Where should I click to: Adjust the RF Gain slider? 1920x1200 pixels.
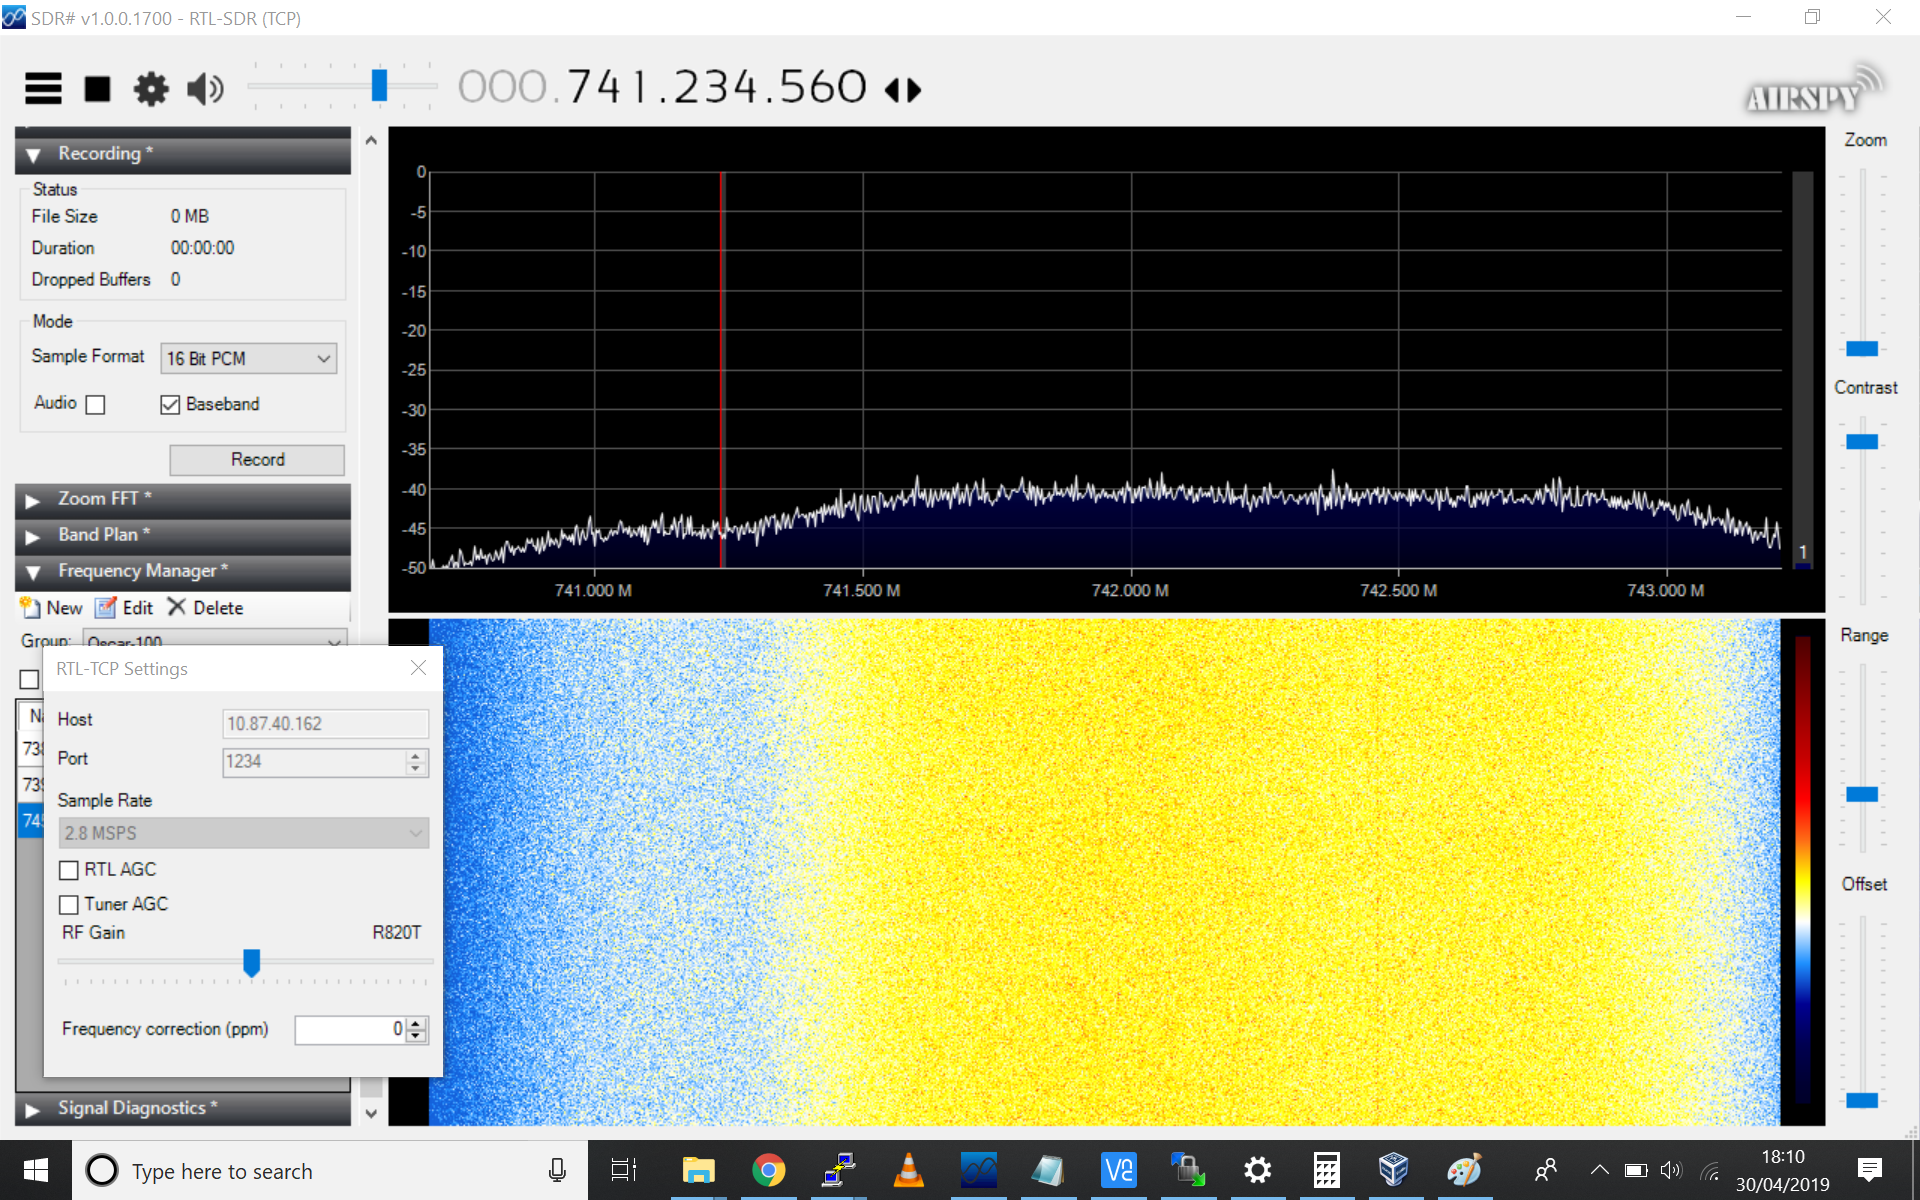point(252,962)
